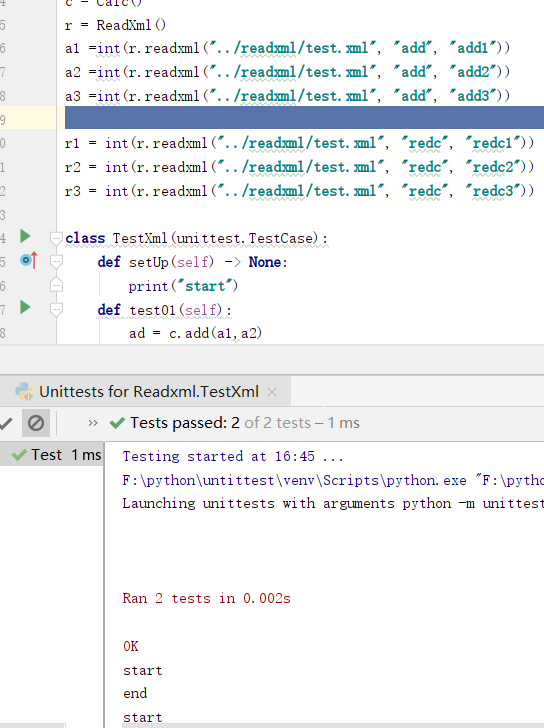Collapse the setUp method fold marker

(56, 262)
